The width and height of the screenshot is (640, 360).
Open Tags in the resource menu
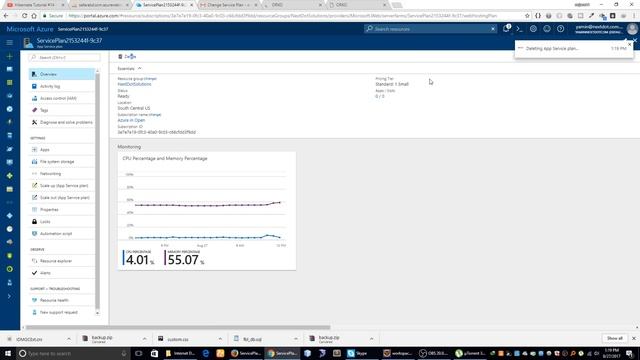pos(62,110)
